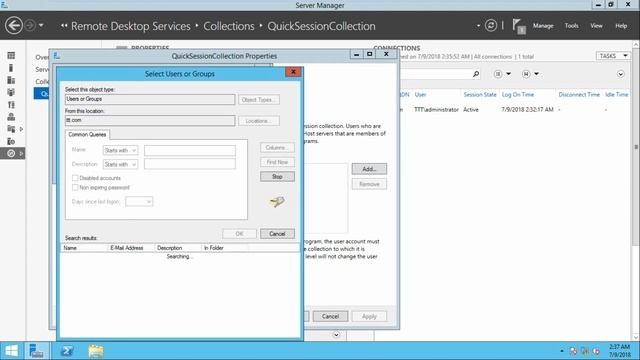Click Collections in the breadcrumb

[229, 26]
